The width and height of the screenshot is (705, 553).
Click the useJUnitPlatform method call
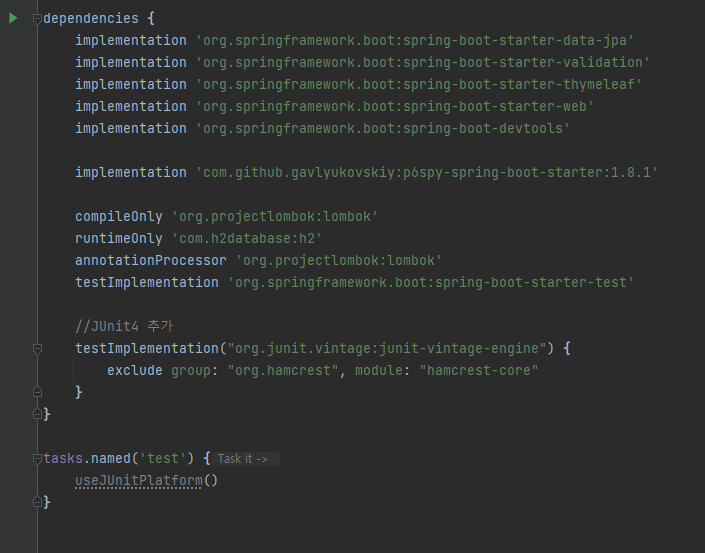pos(138,481)
